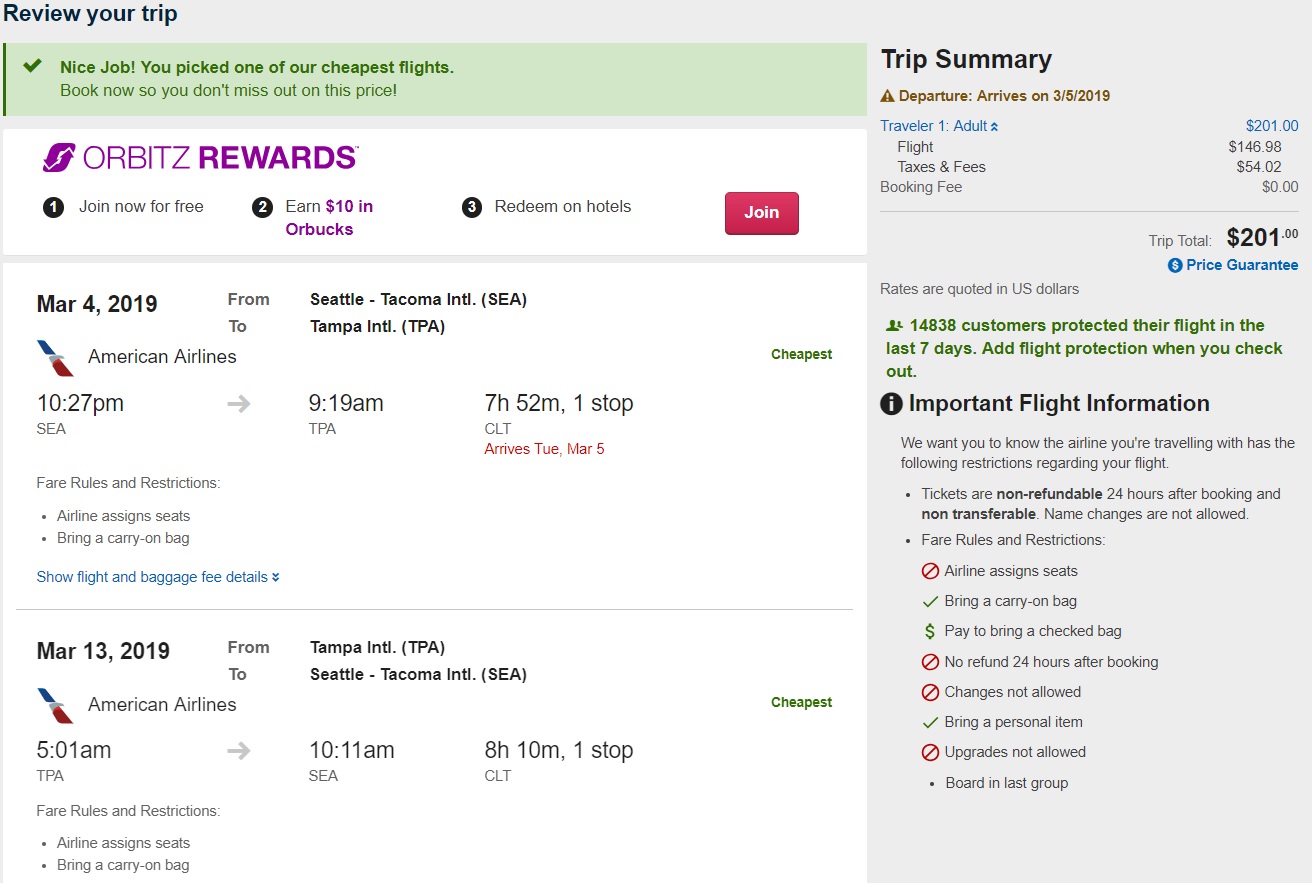The image size is (1312, 883).
Task: Click the Price Guarantee dollar icon
Action: click(x=1175, y=265)
